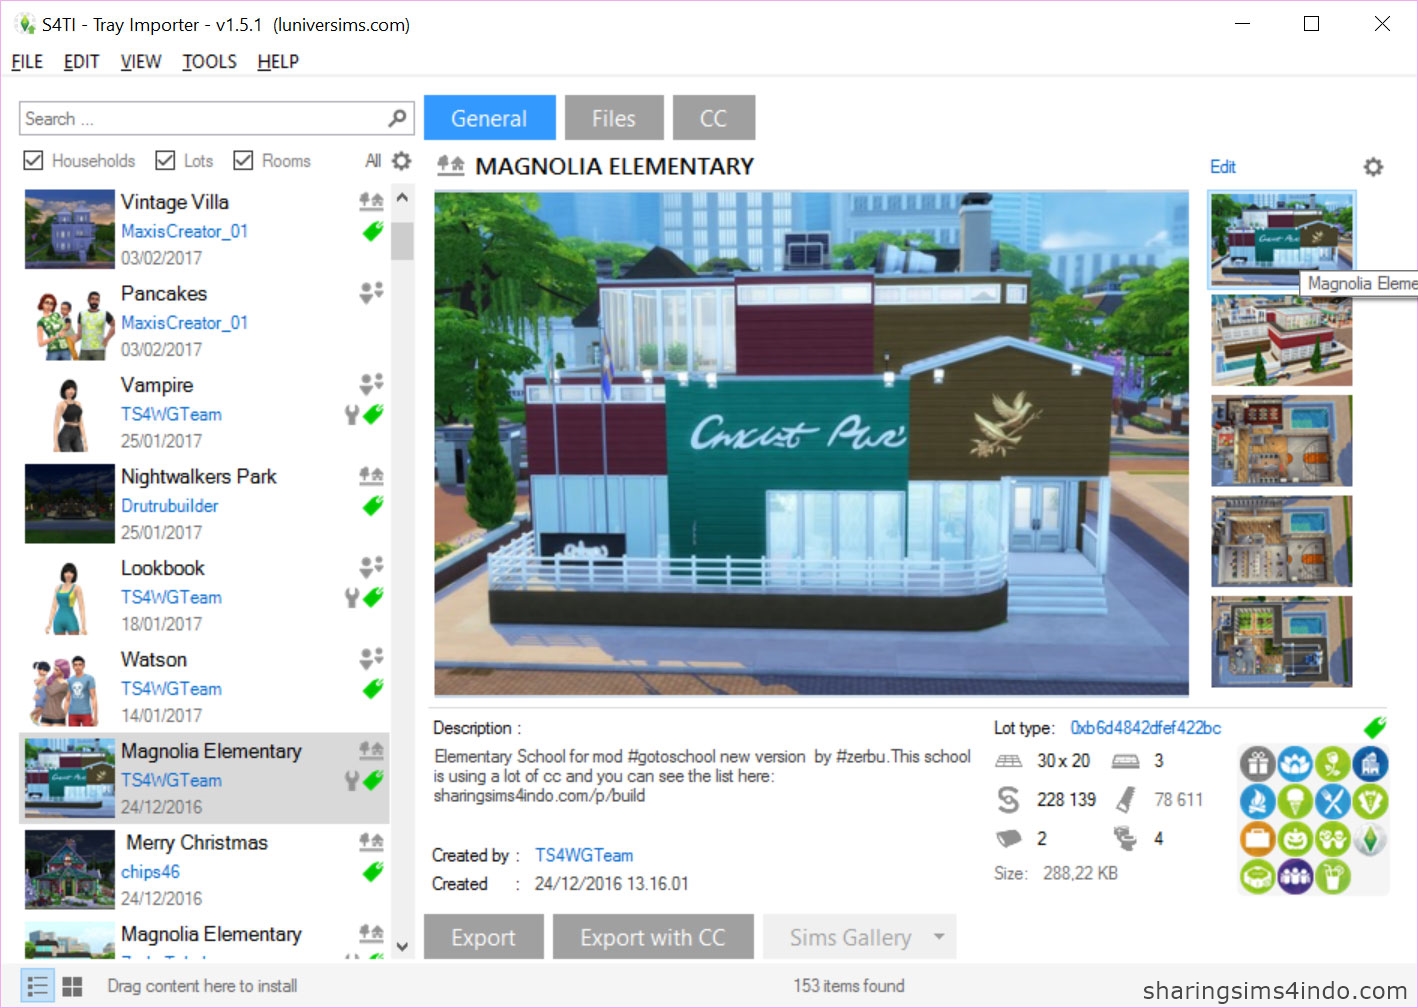Screen dimensions: 1418x1008
Task: Open the TOOLS menu
Action: pos(209,62)
